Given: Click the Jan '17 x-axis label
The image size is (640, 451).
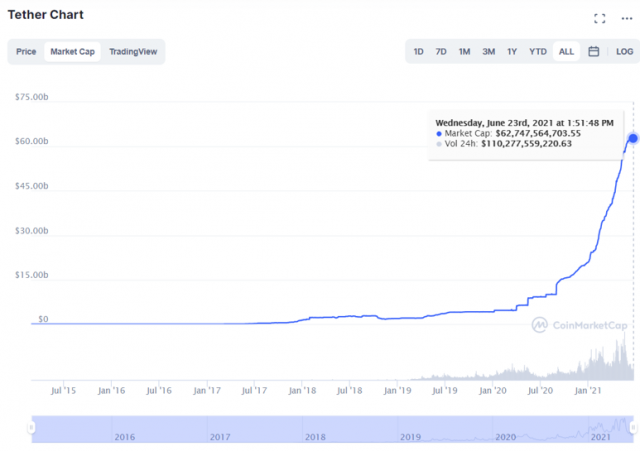Looking at the screenshot, I should 207,391.
